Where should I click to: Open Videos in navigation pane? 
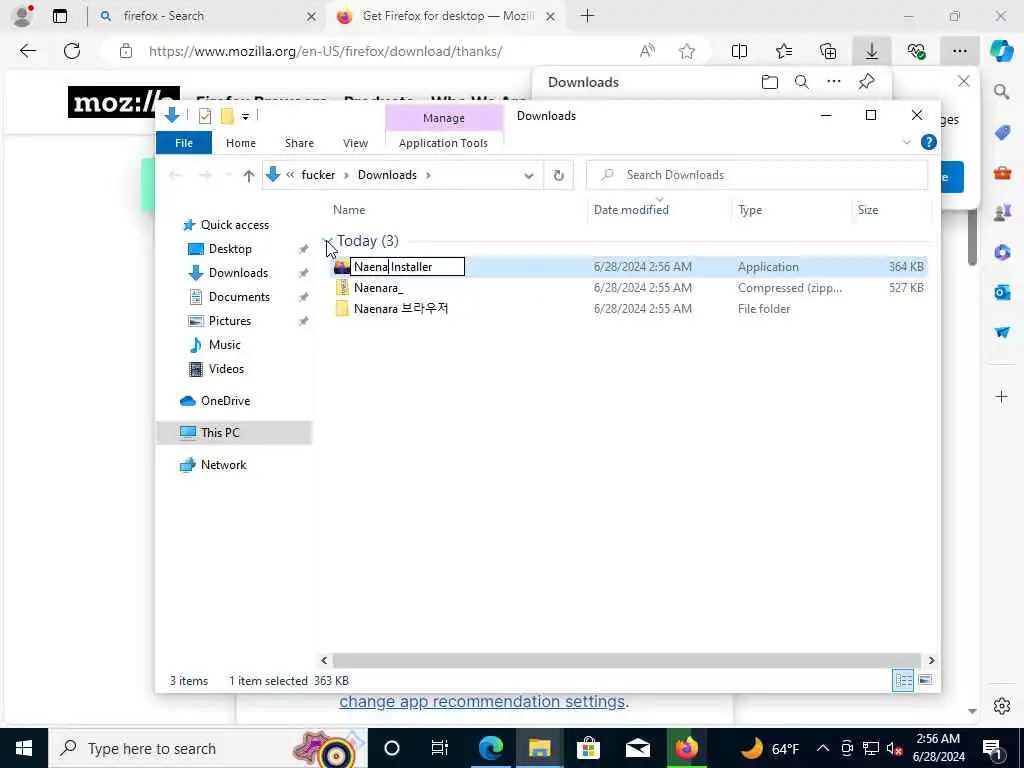click(x=226, y=369)
